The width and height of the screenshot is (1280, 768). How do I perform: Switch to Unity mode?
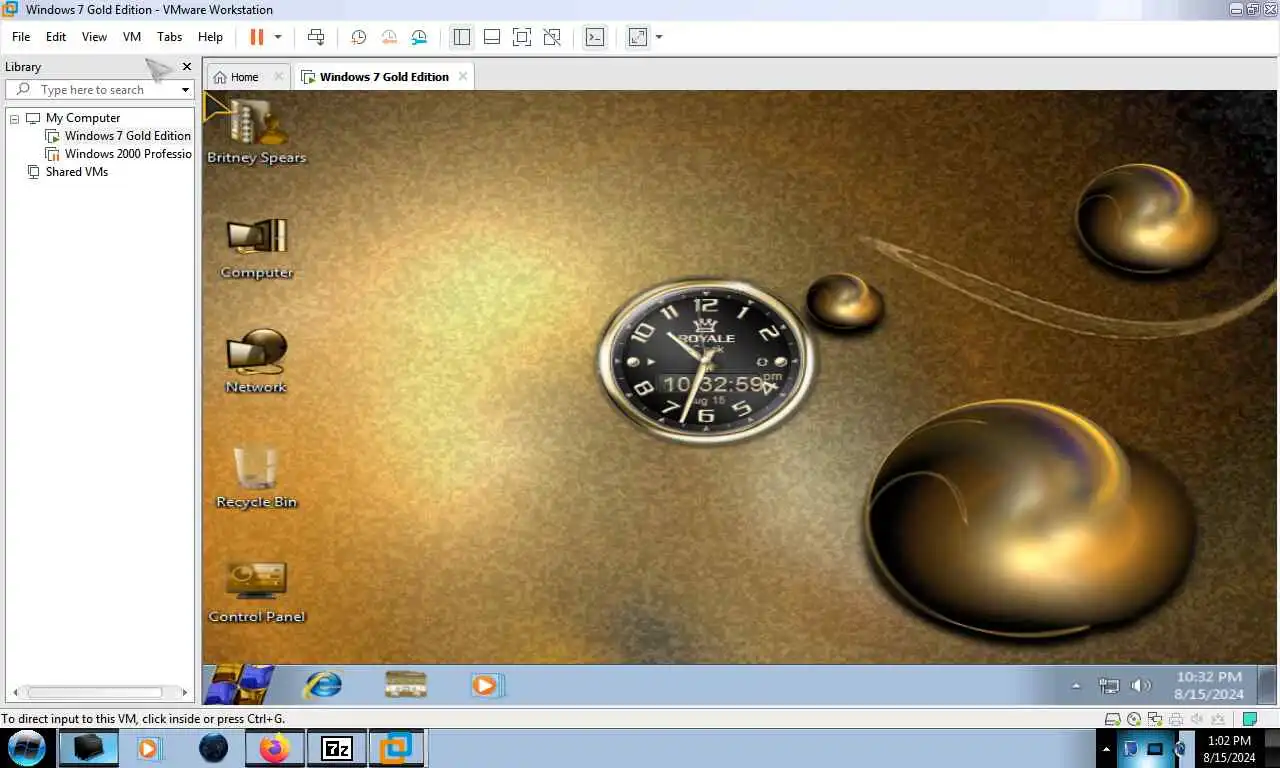point(552,37)
